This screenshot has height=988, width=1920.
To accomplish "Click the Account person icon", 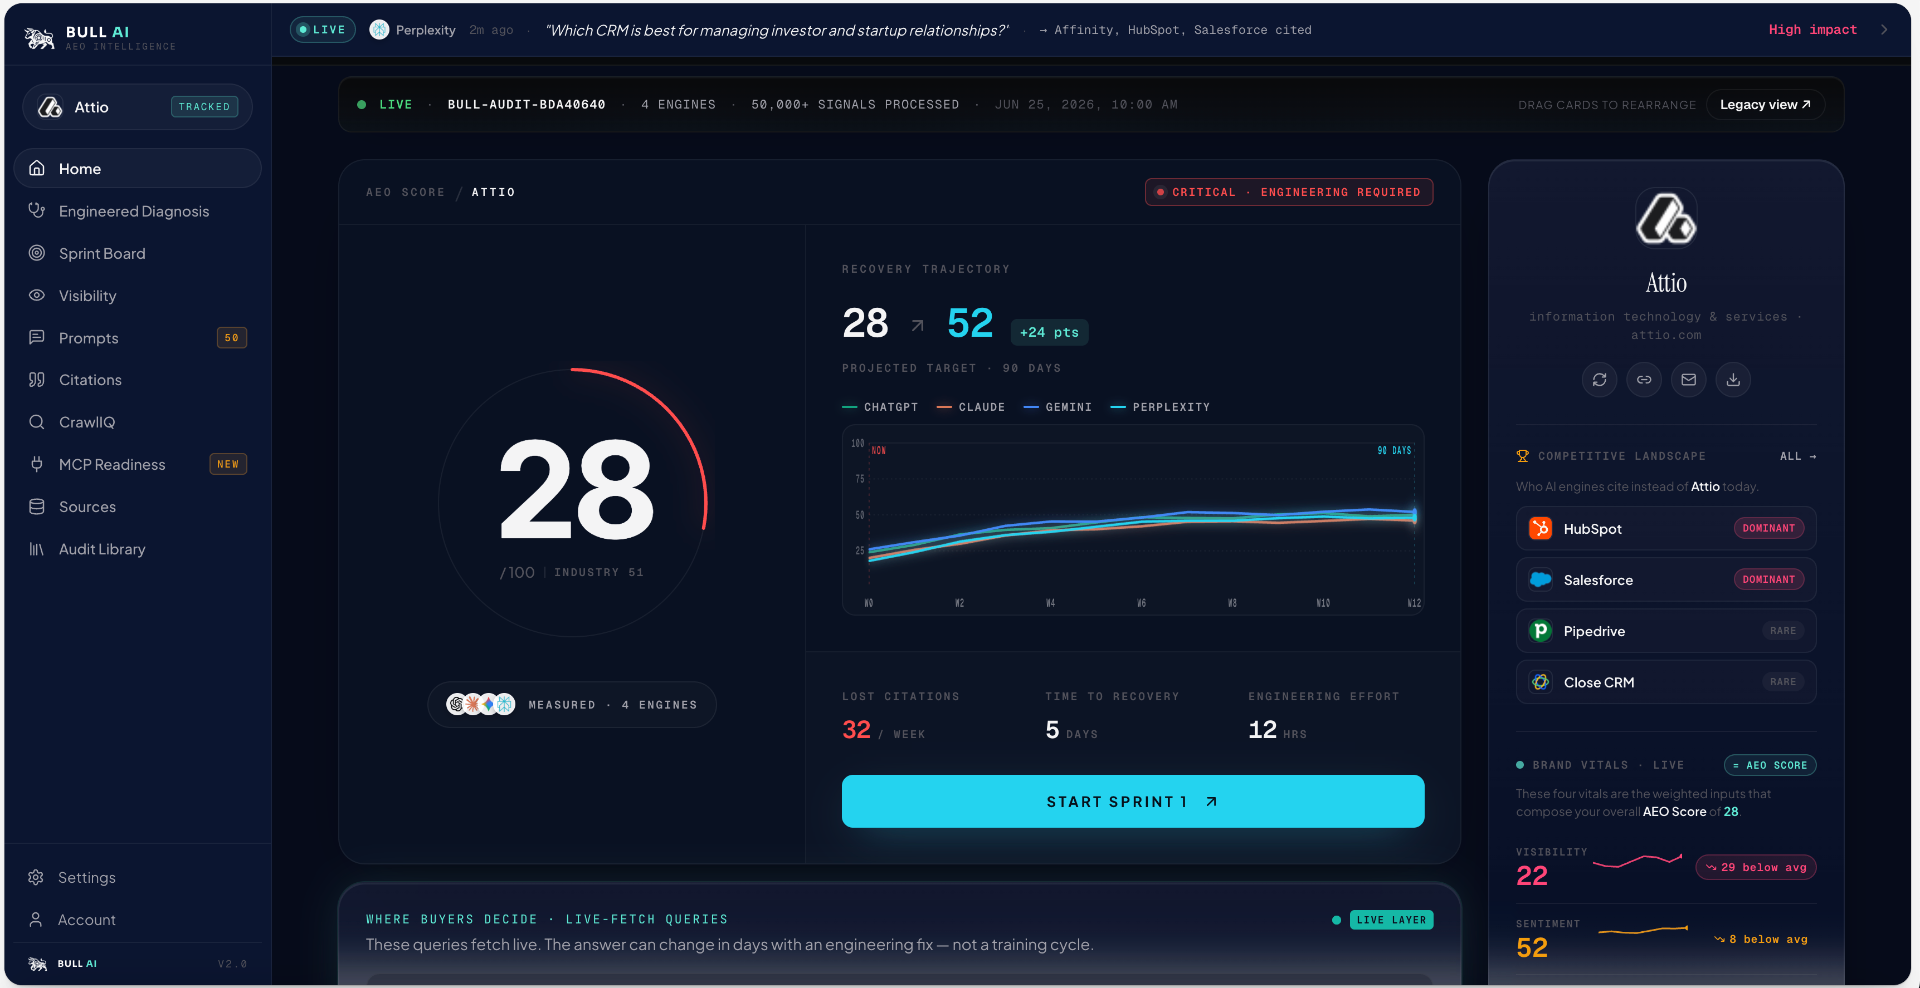I will click(x=36, y=919).
